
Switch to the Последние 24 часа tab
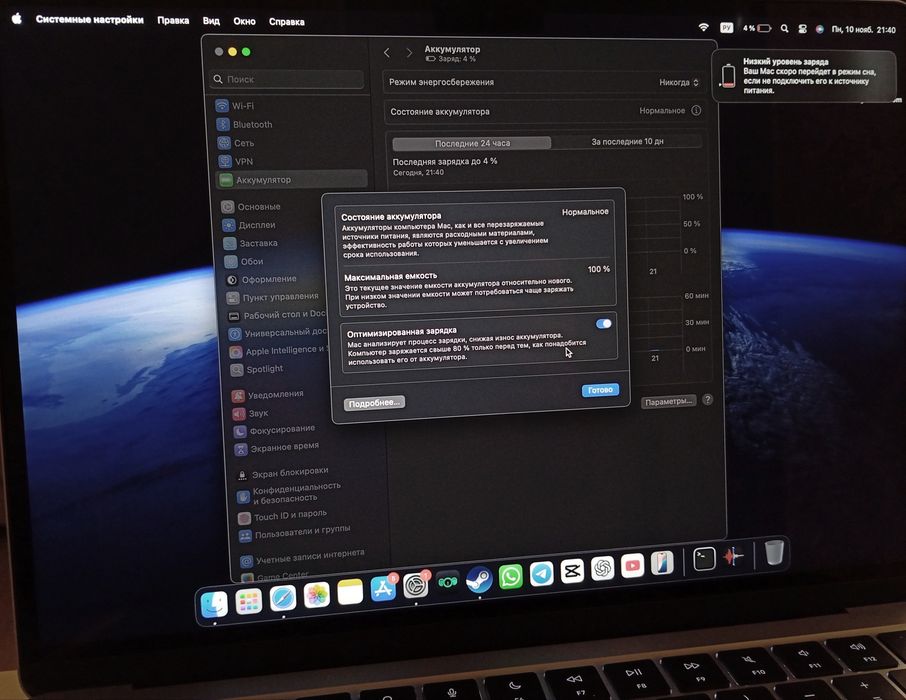[472, 143]
